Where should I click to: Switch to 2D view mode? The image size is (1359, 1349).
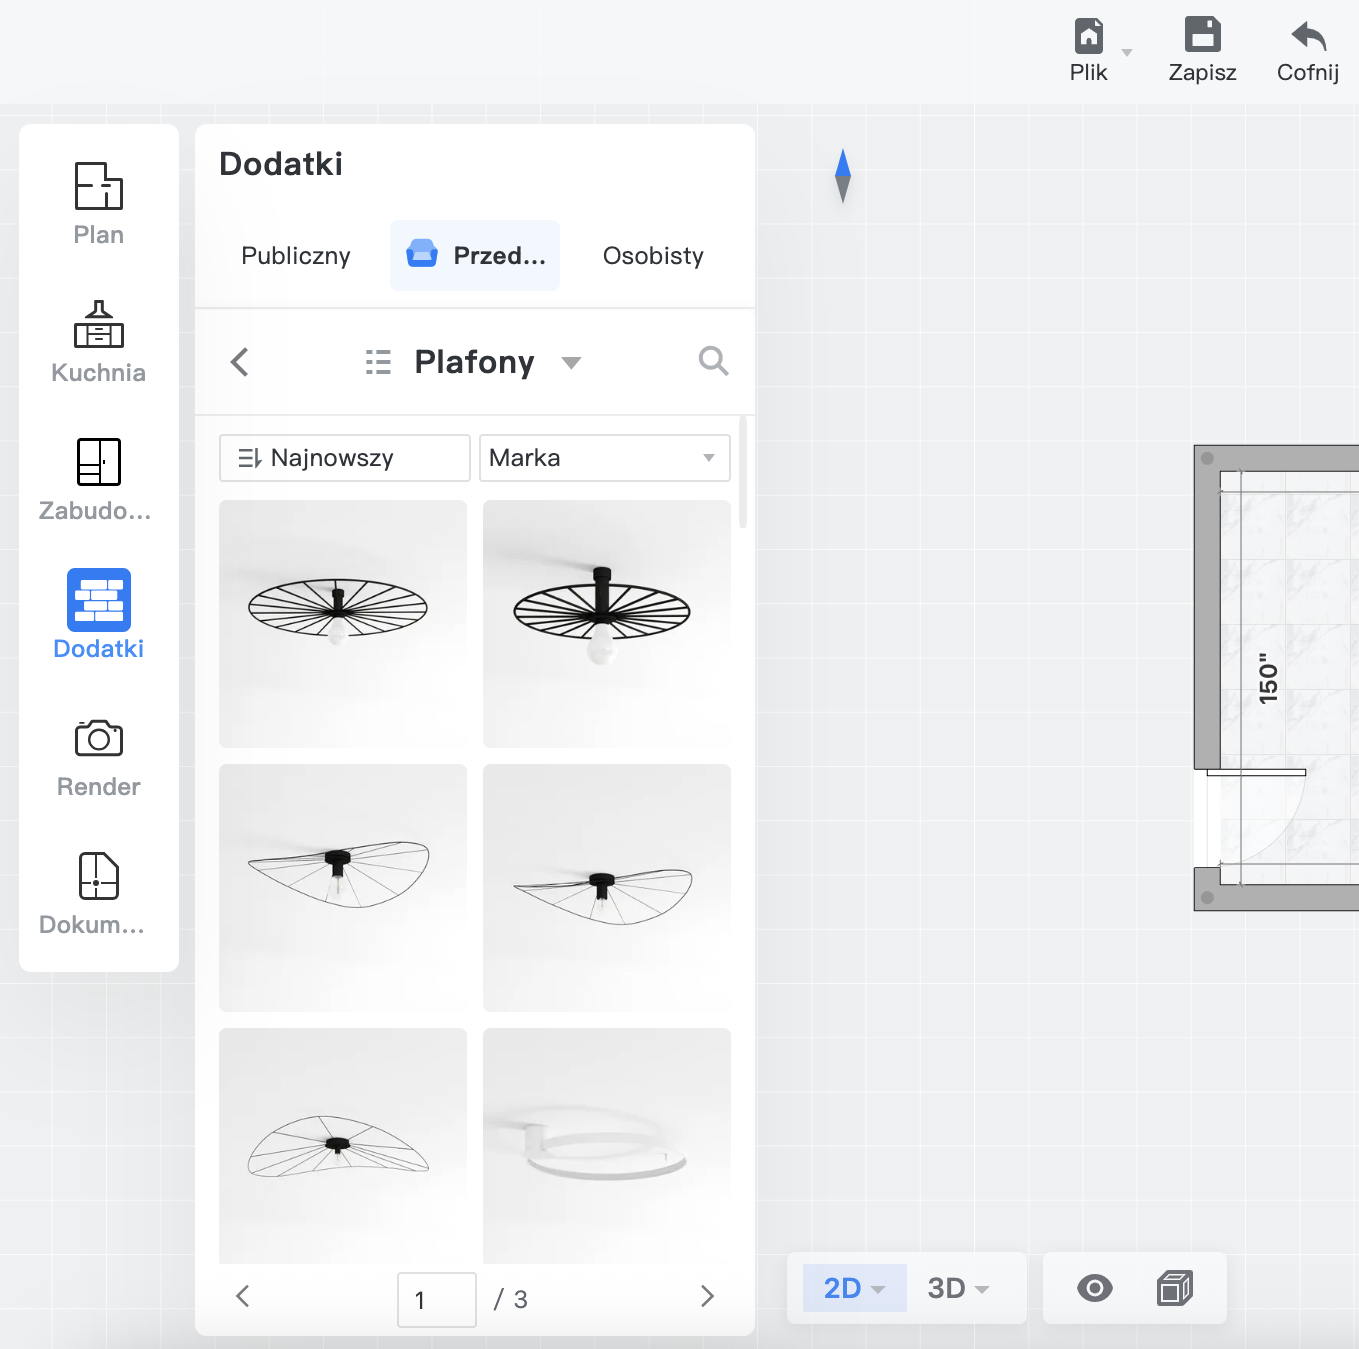853,1288
